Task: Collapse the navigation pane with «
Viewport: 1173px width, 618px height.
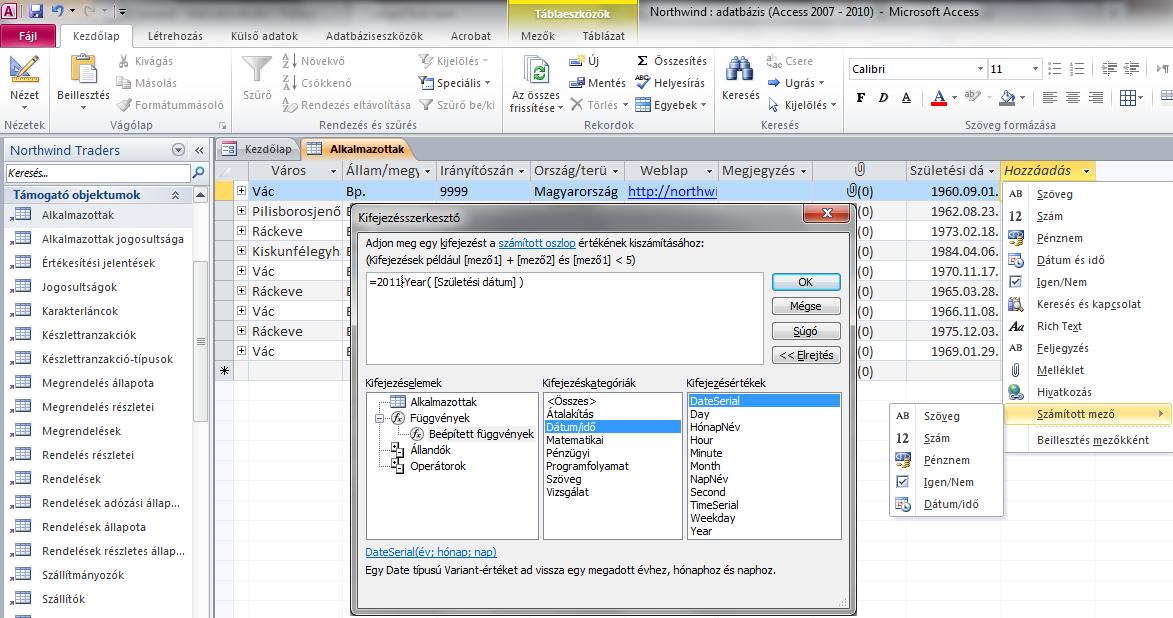Action: click(200, 150)
